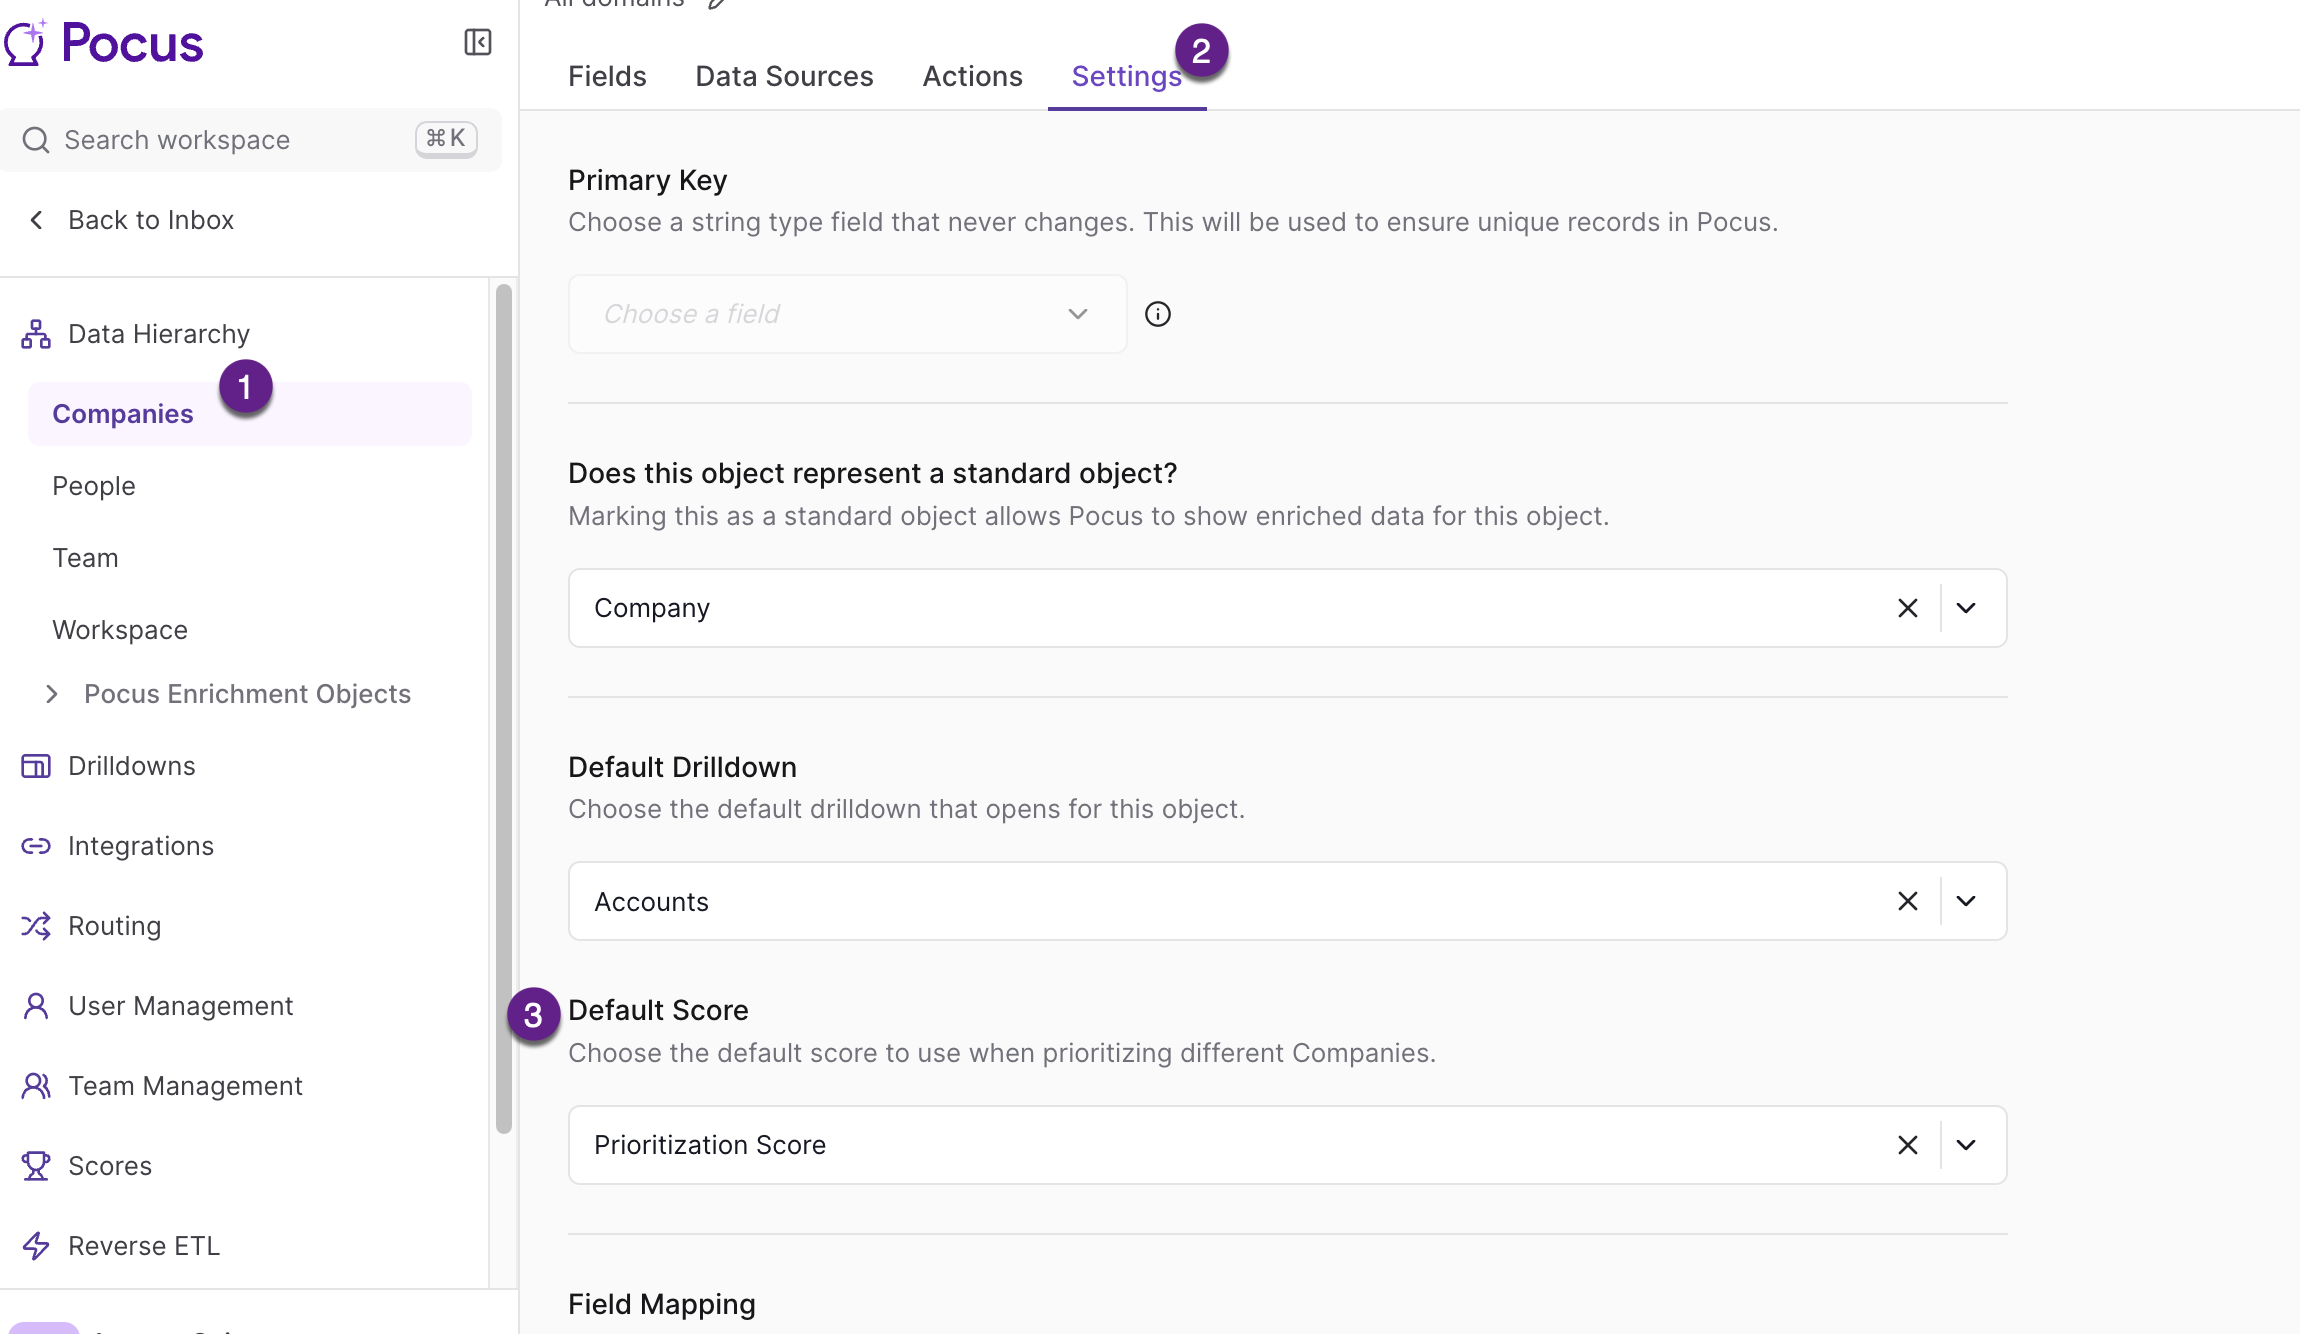Click the sidebar vertical scrollbar
The width and height of the screenshot is (2300, 1334).
point(503,708)
